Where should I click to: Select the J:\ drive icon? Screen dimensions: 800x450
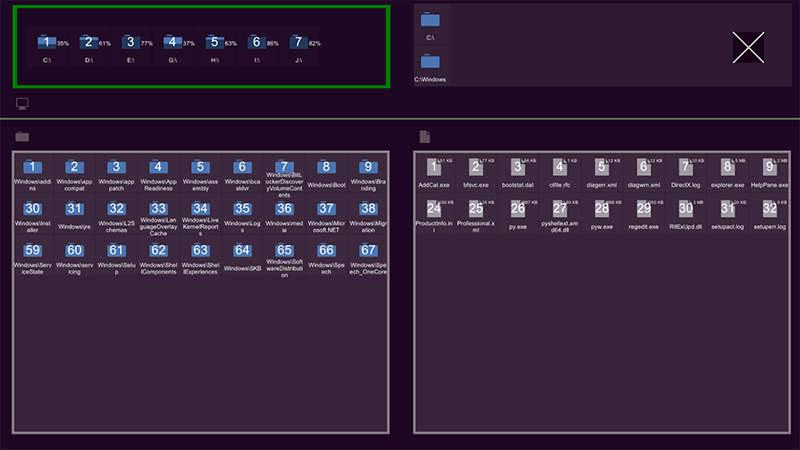297,43
